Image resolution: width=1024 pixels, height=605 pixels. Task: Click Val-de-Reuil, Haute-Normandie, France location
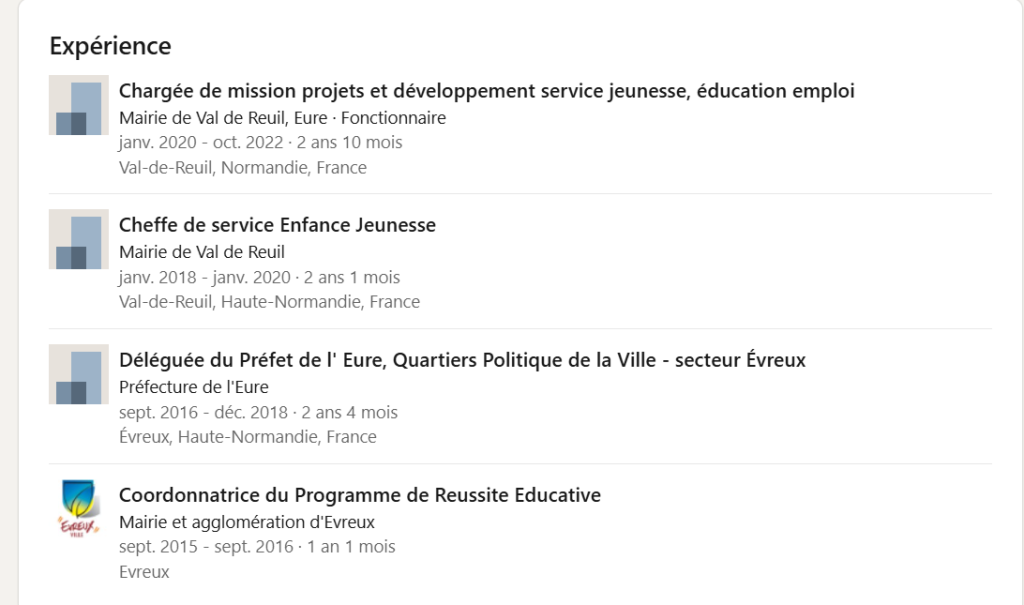click(269, 302)
